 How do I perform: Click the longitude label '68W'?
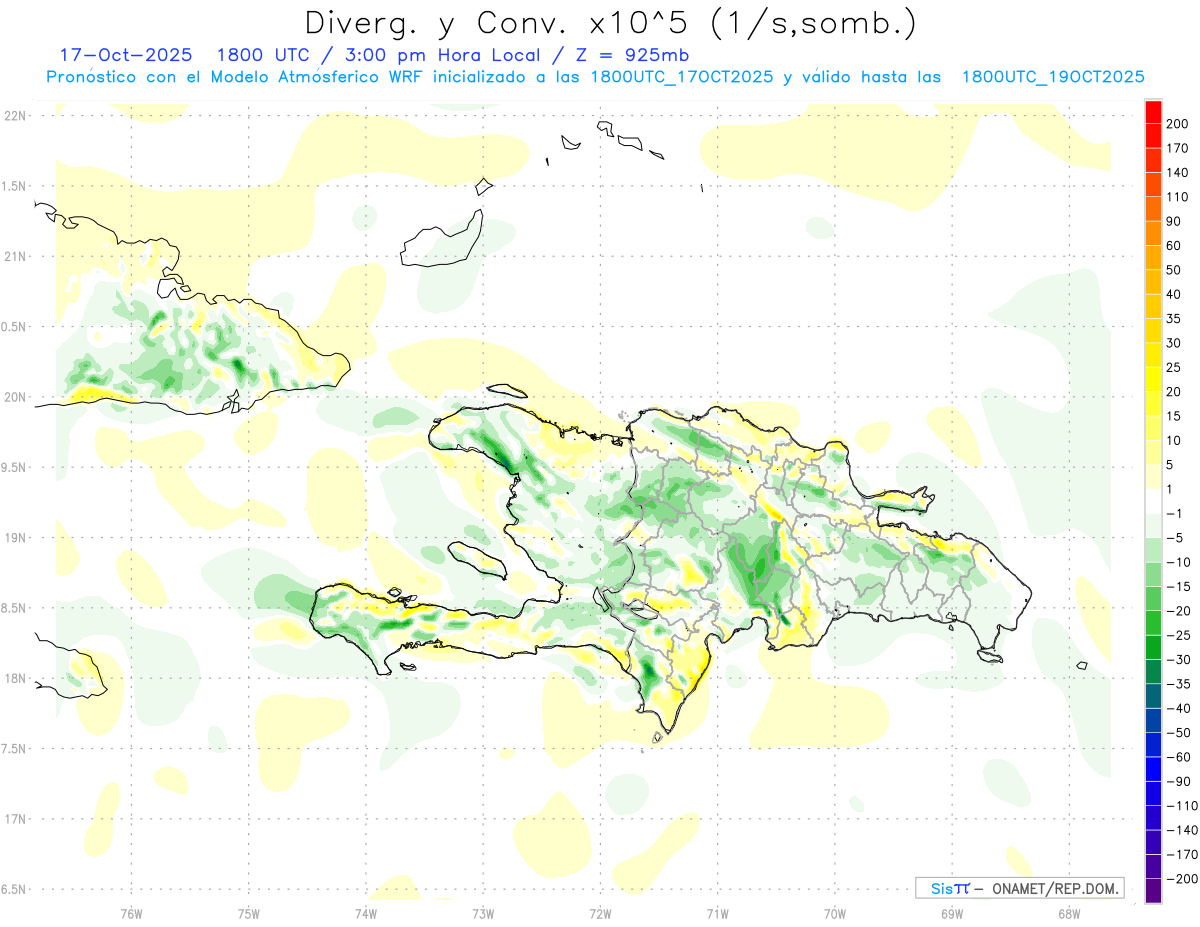(1068, 914)
